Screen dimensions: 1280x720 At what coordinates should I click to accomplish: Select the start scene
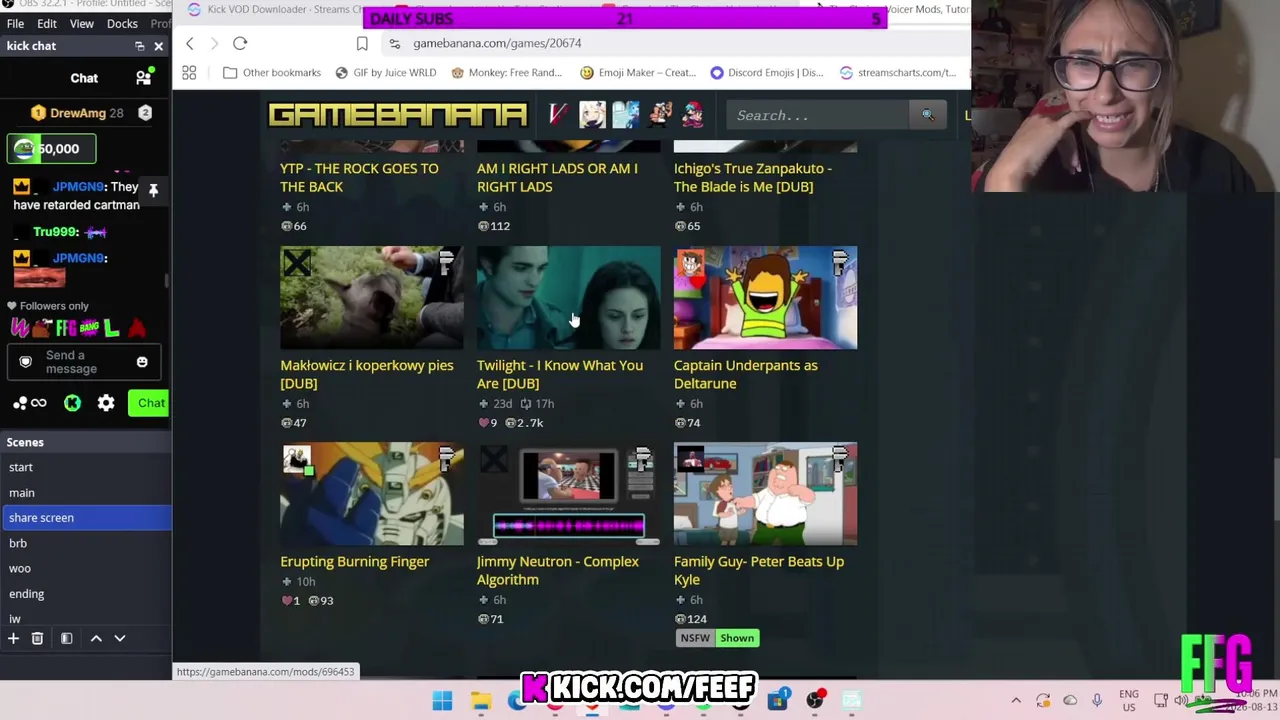86,467
